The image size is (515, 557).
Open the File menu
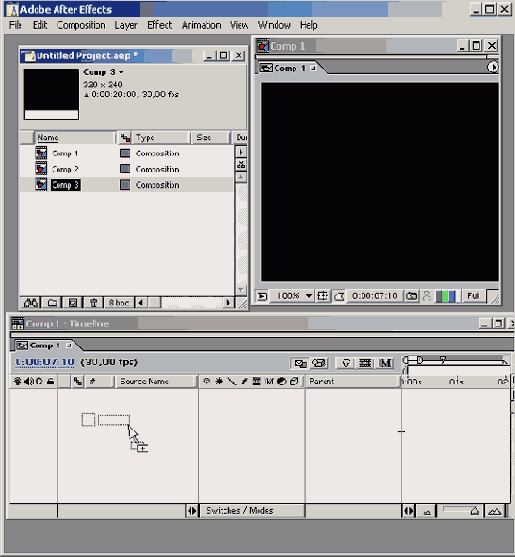(15, 25)
